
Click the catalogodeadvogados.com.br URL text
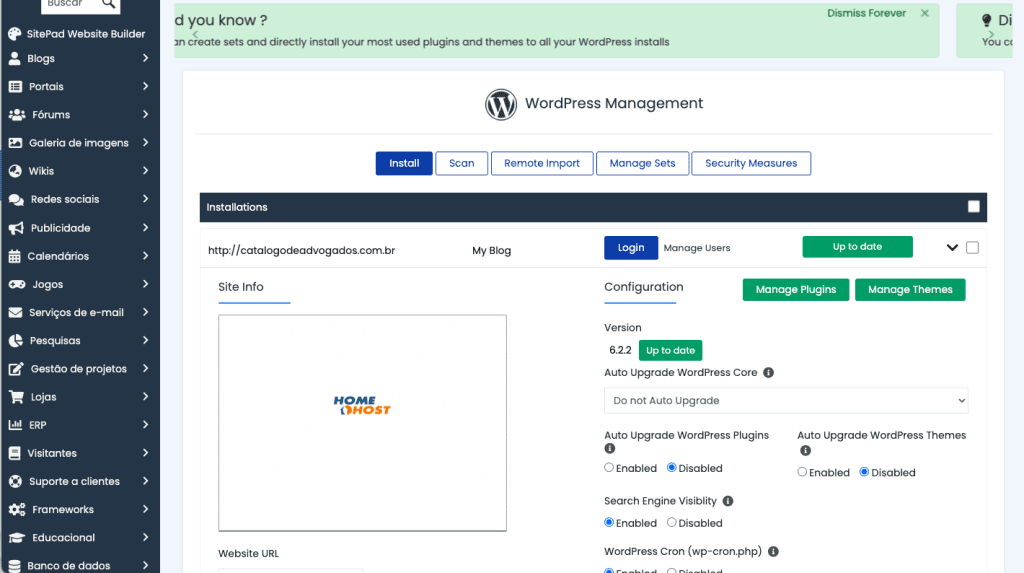[x=301, y=250]
